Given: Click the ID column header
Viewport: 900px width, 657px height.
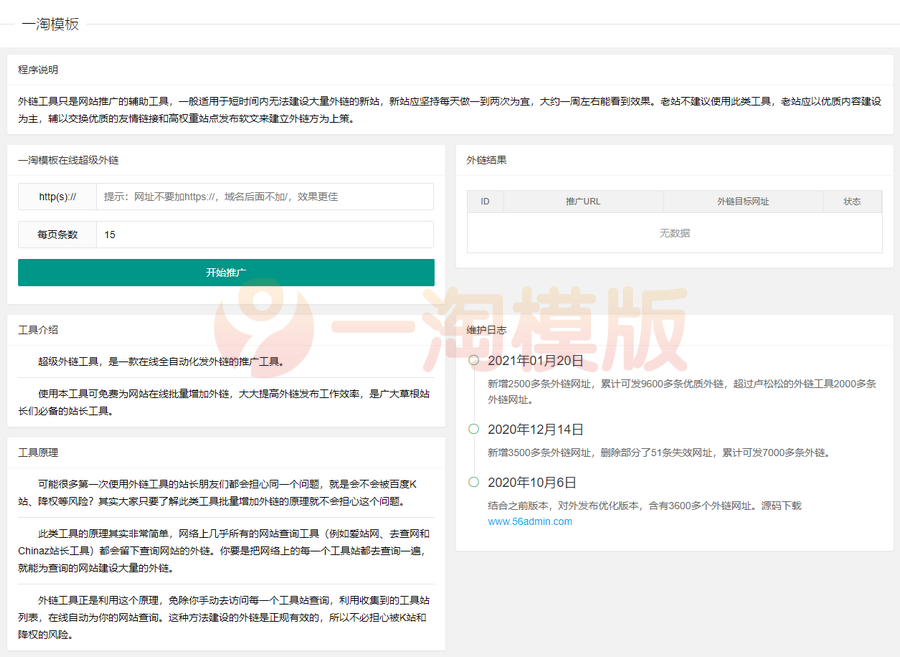Looking at the screenshot, I should (x=486, y=201).
